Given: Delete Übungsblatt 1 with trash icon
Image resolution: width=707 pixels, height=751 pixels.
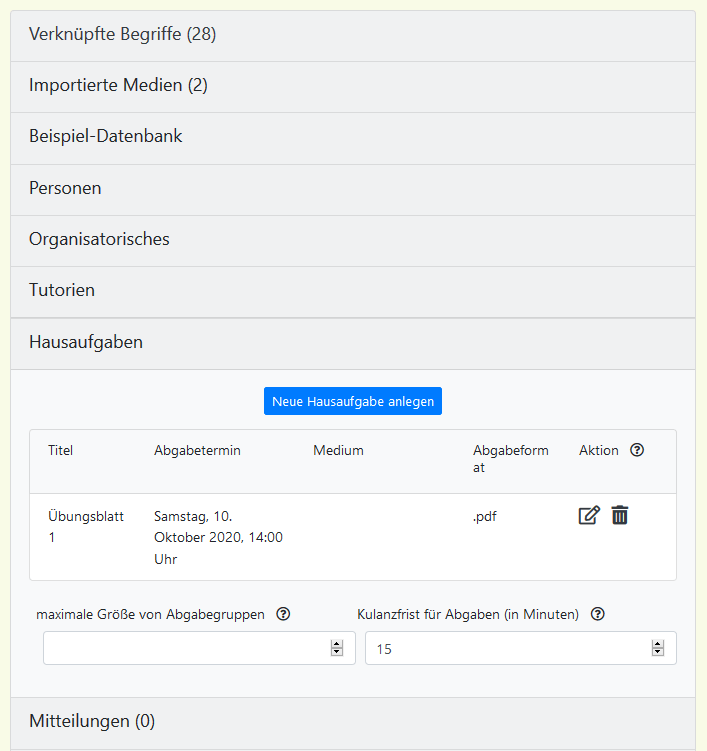Looking at the screenshot, I should [x=620, y=516].
